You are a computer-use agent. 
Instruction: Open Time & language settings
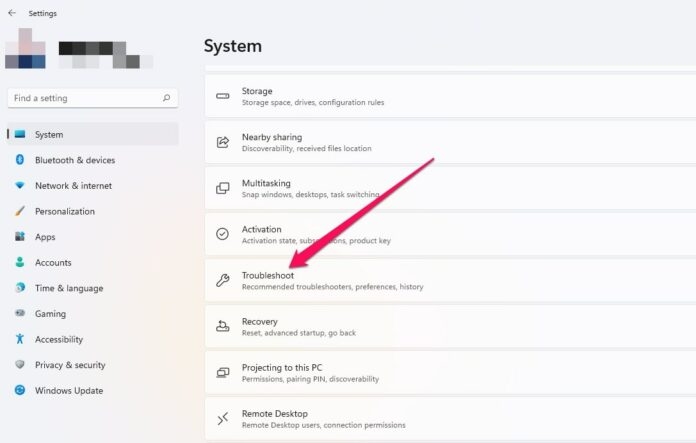coord(68,288)
